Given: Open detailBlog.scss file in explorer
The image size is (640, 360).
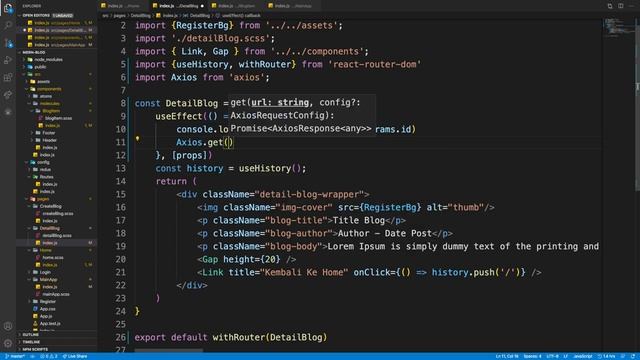Looking at the screenshot, I should [x=57, y=236].
